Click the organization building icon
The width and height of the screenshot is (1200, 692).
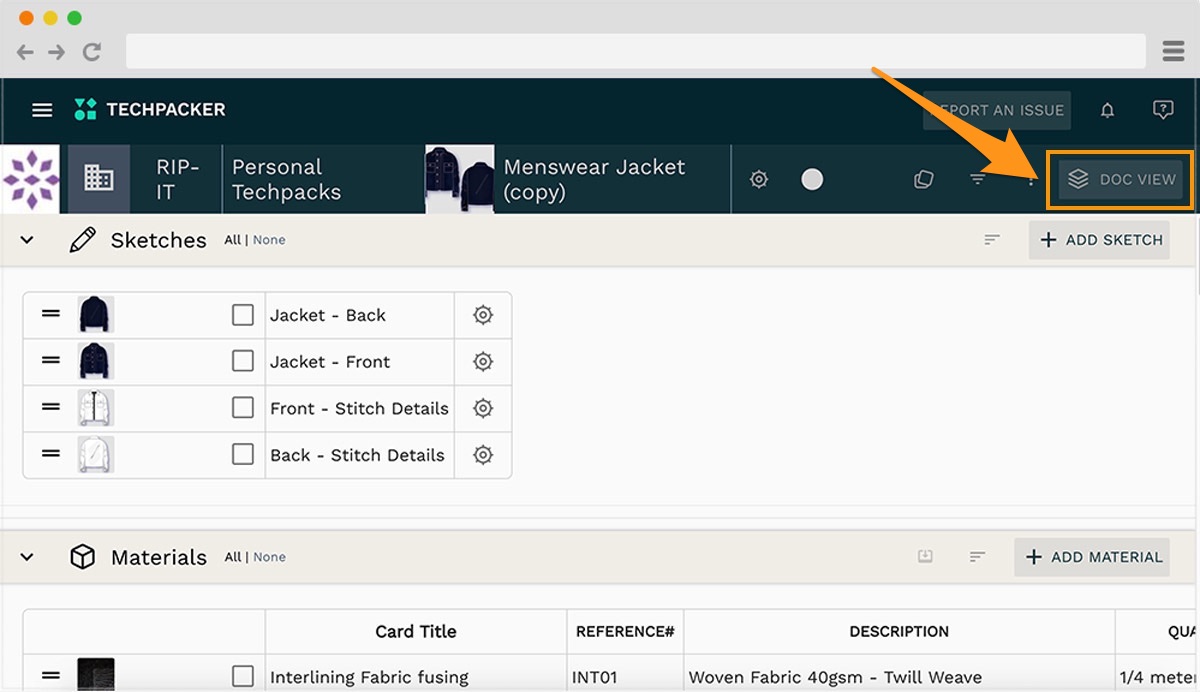[x=98, y=179]
